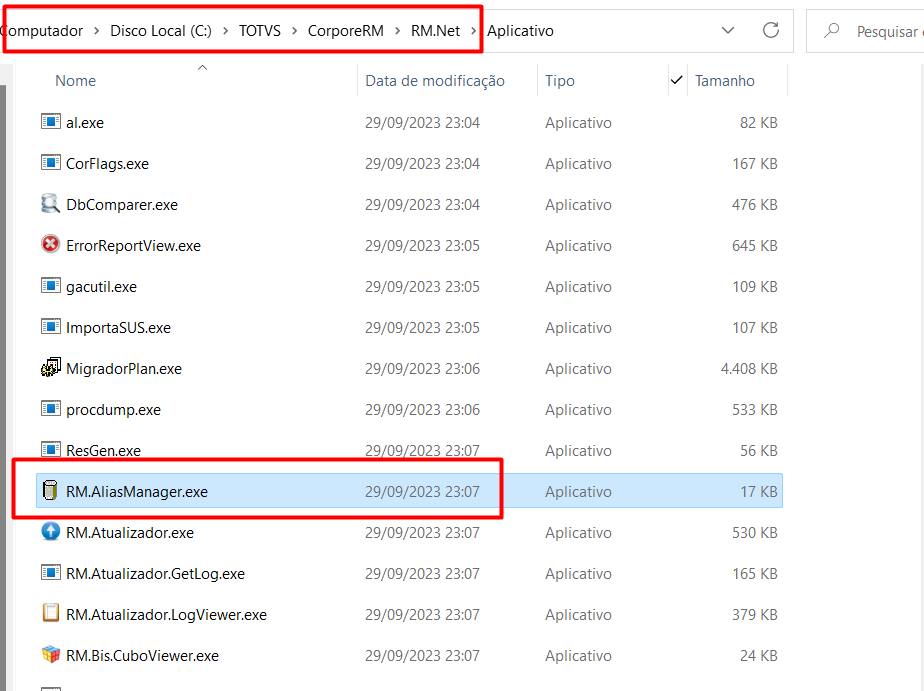Click the search magnifier icon
Viewport: 924px width, 691px height.
tap(831, 30)
